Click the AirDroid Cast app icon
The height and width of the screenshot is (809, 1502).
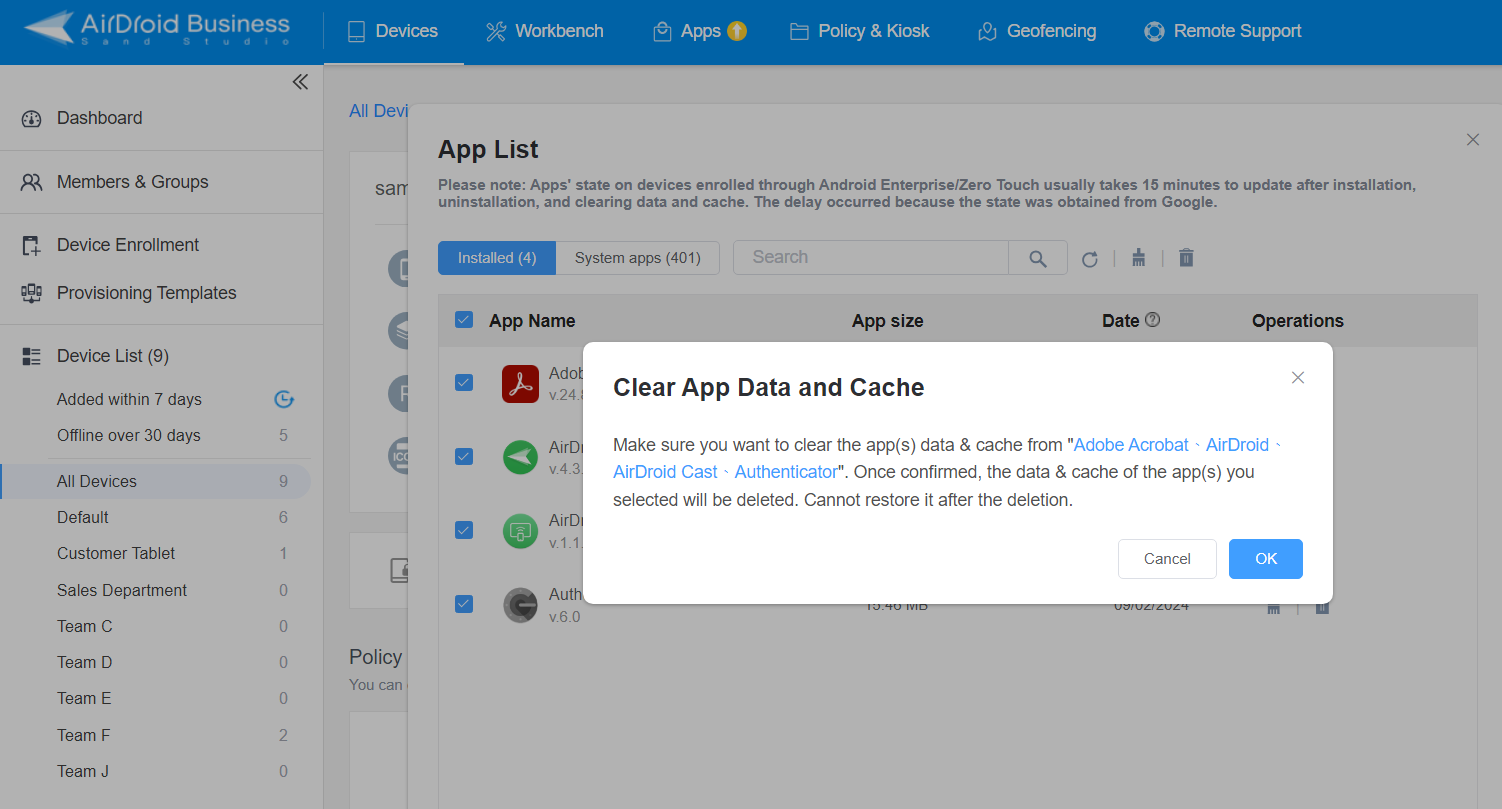point(520,531)
